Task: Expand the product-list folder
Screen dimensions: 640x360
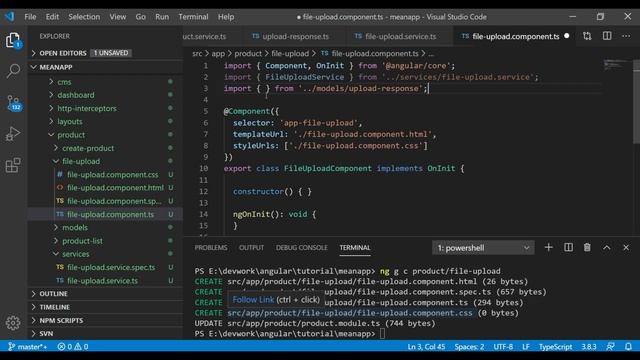Action: 82,241
